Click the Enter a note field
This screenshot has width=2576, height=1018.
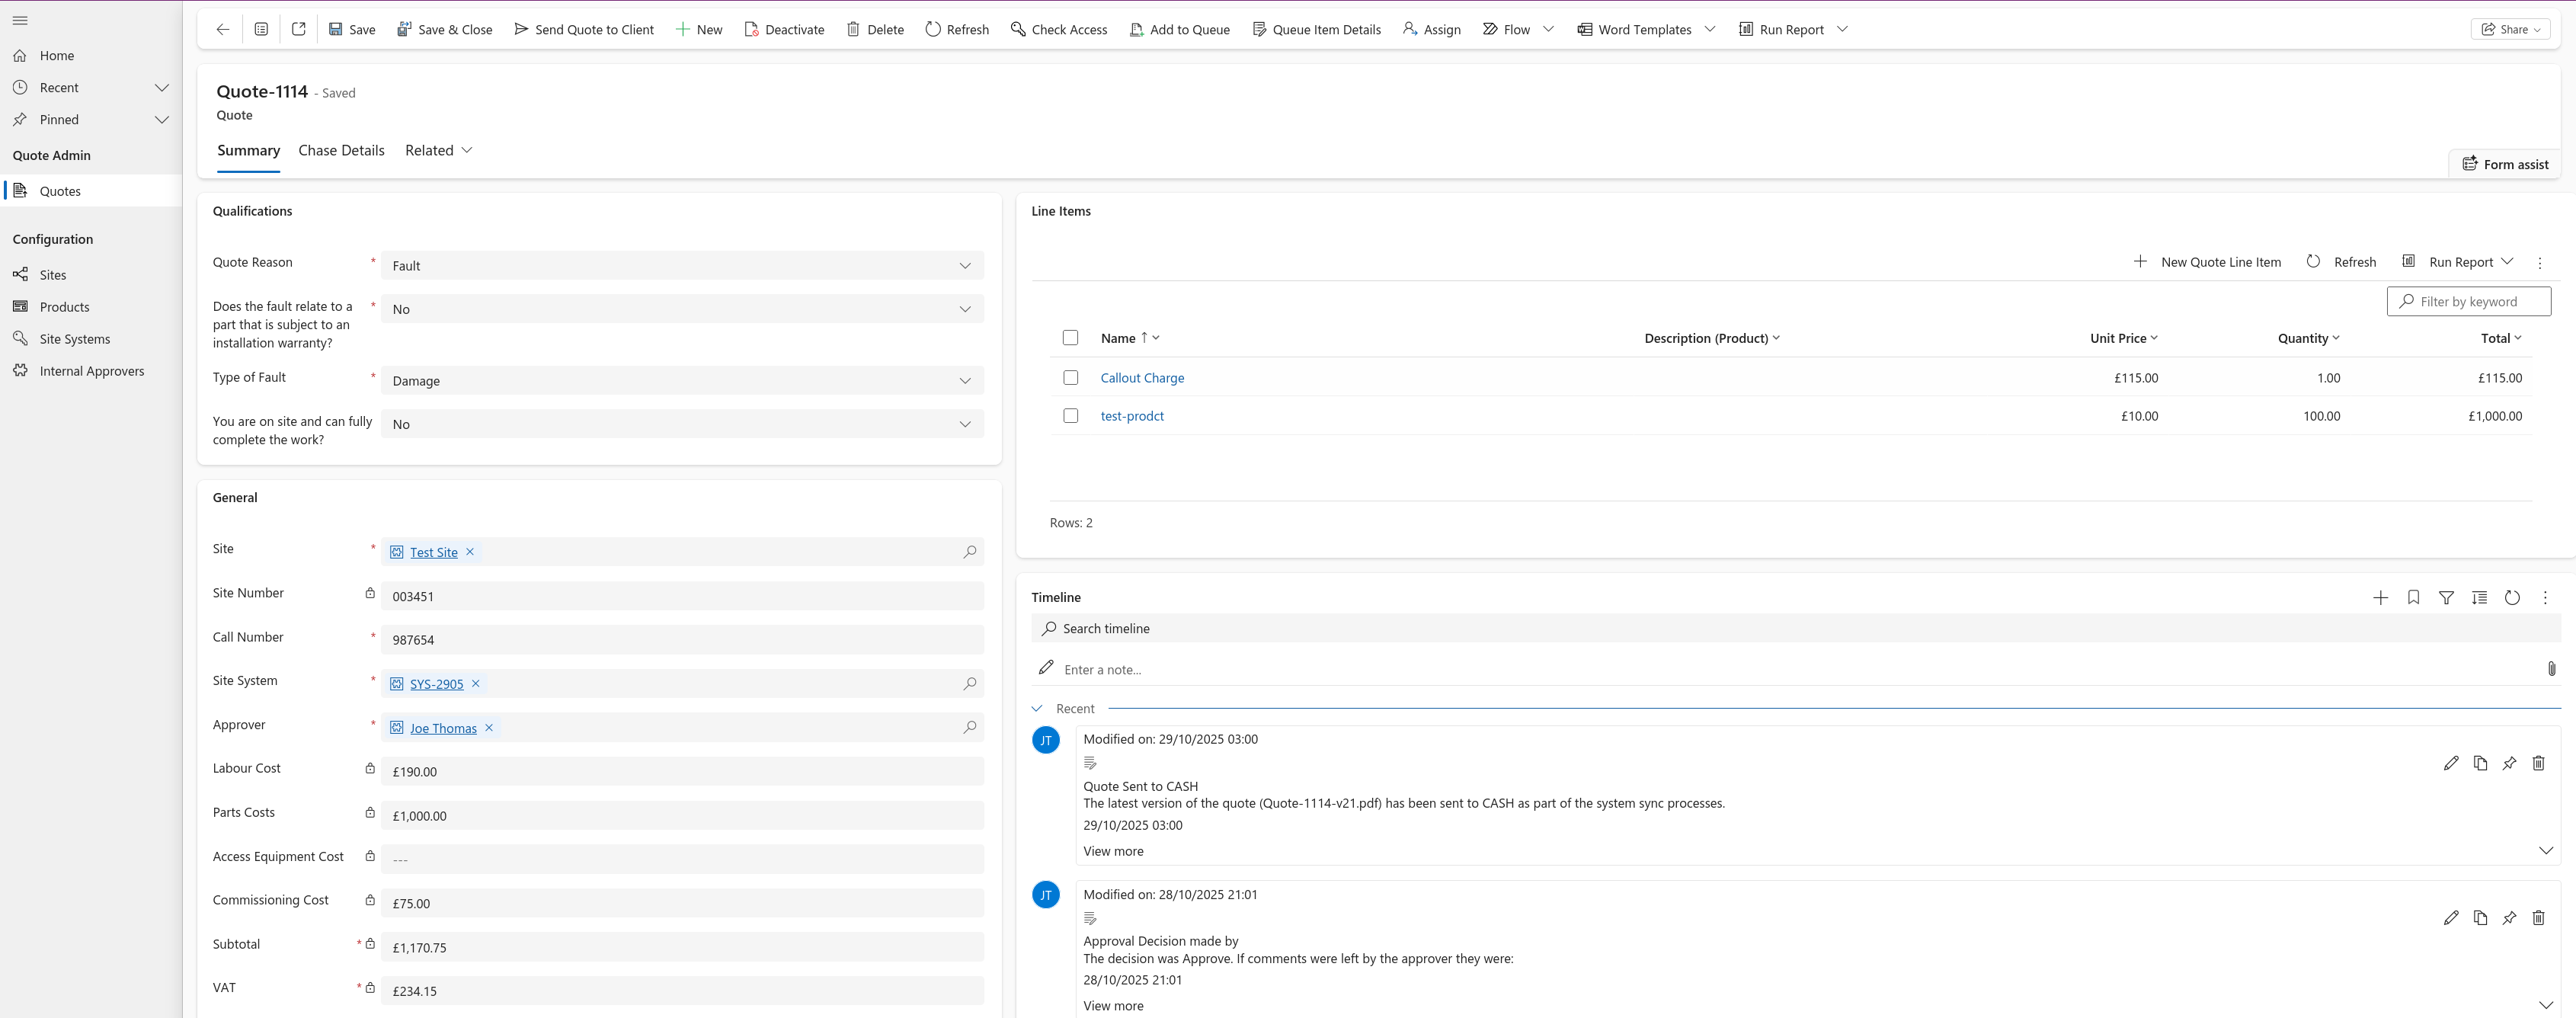[1200, 668]
